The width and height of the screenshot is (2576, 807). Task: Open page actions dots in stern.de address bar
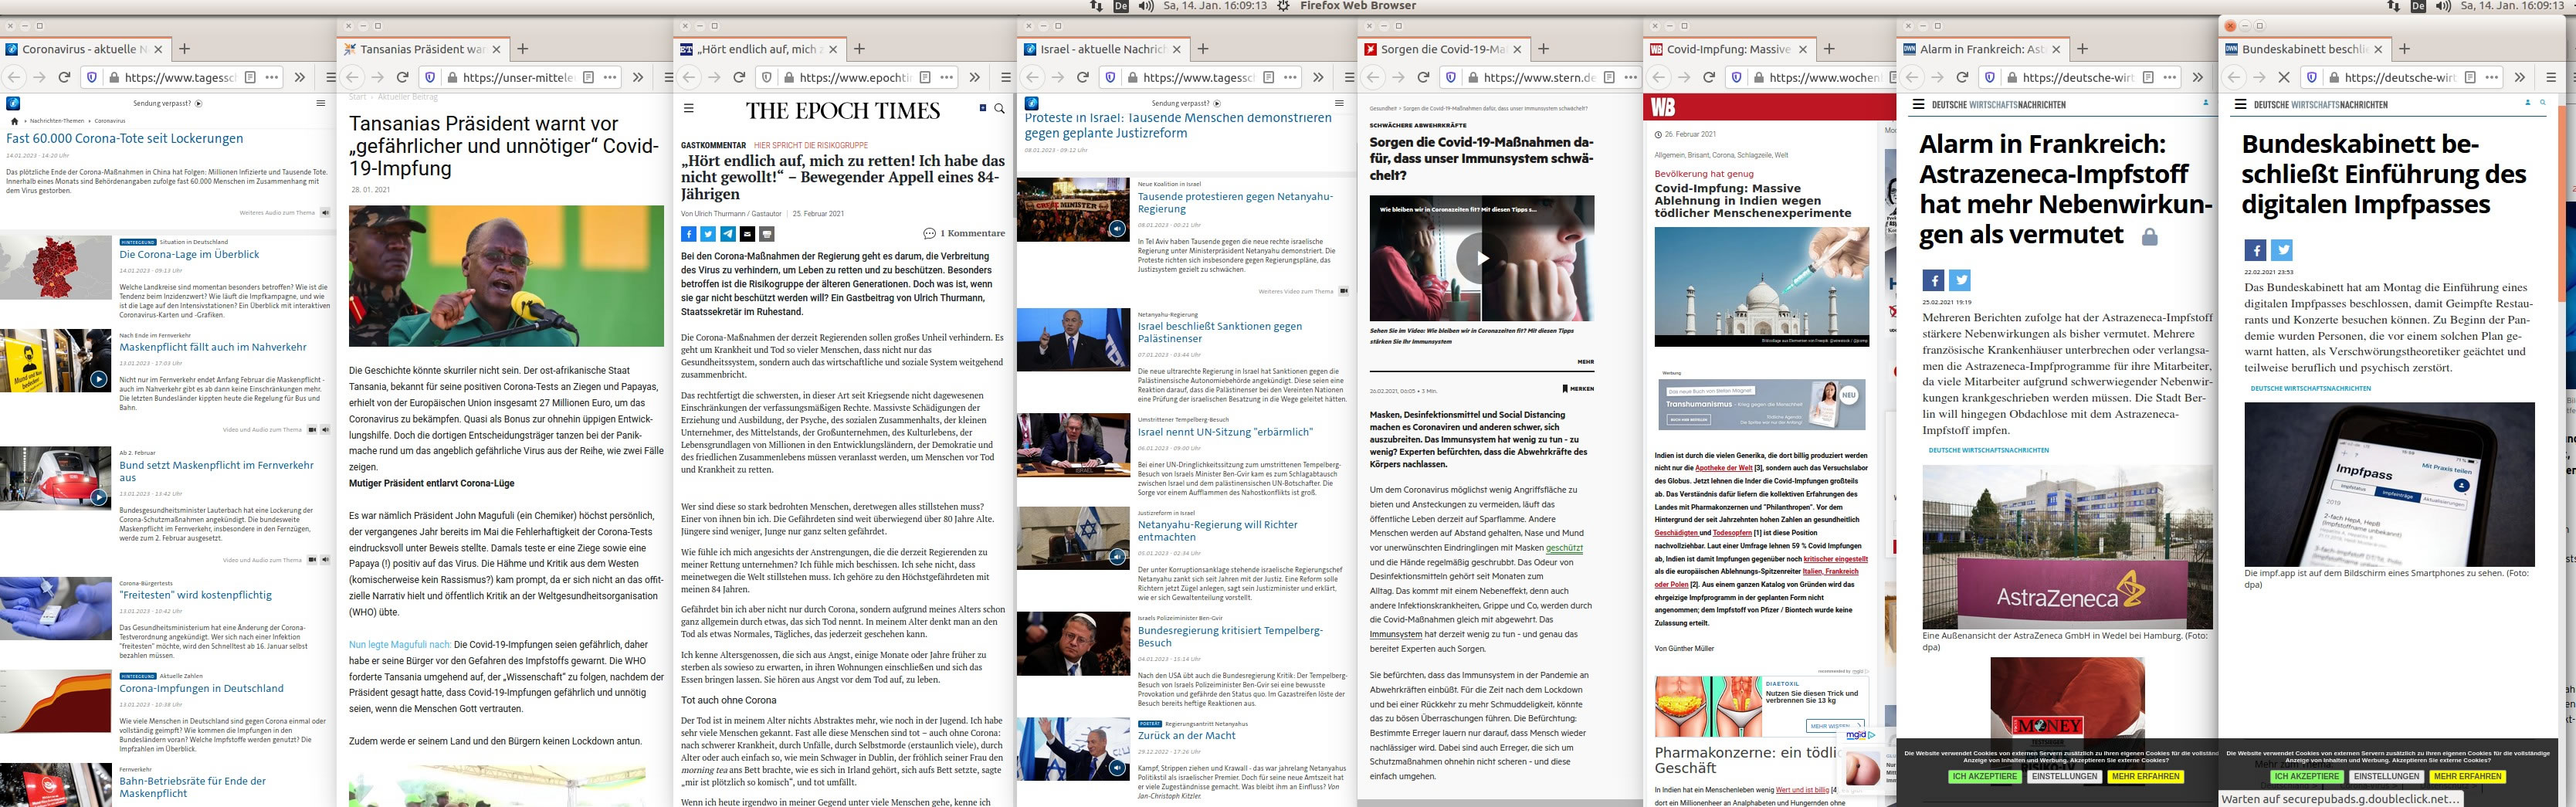[1631, 77]
